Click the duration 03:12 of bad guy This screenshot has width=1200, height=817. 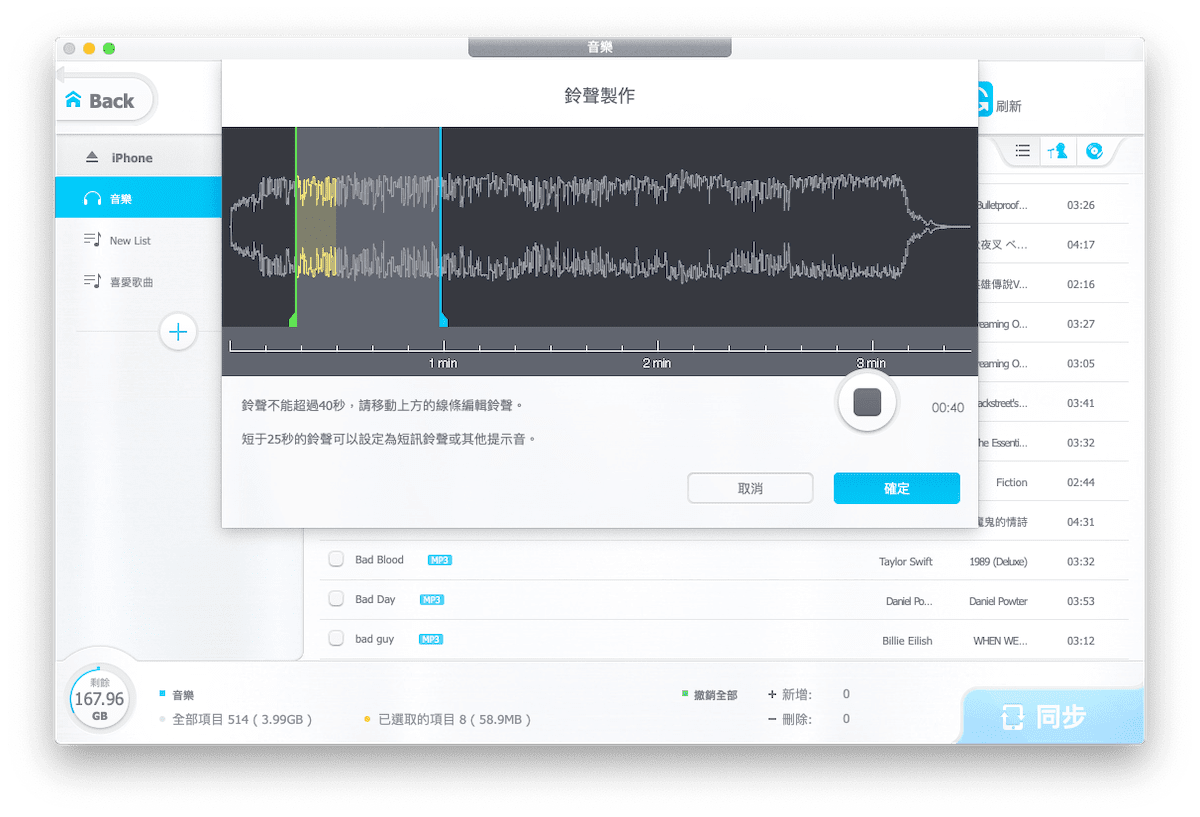pyautogui.click(x=1081, y=641)
